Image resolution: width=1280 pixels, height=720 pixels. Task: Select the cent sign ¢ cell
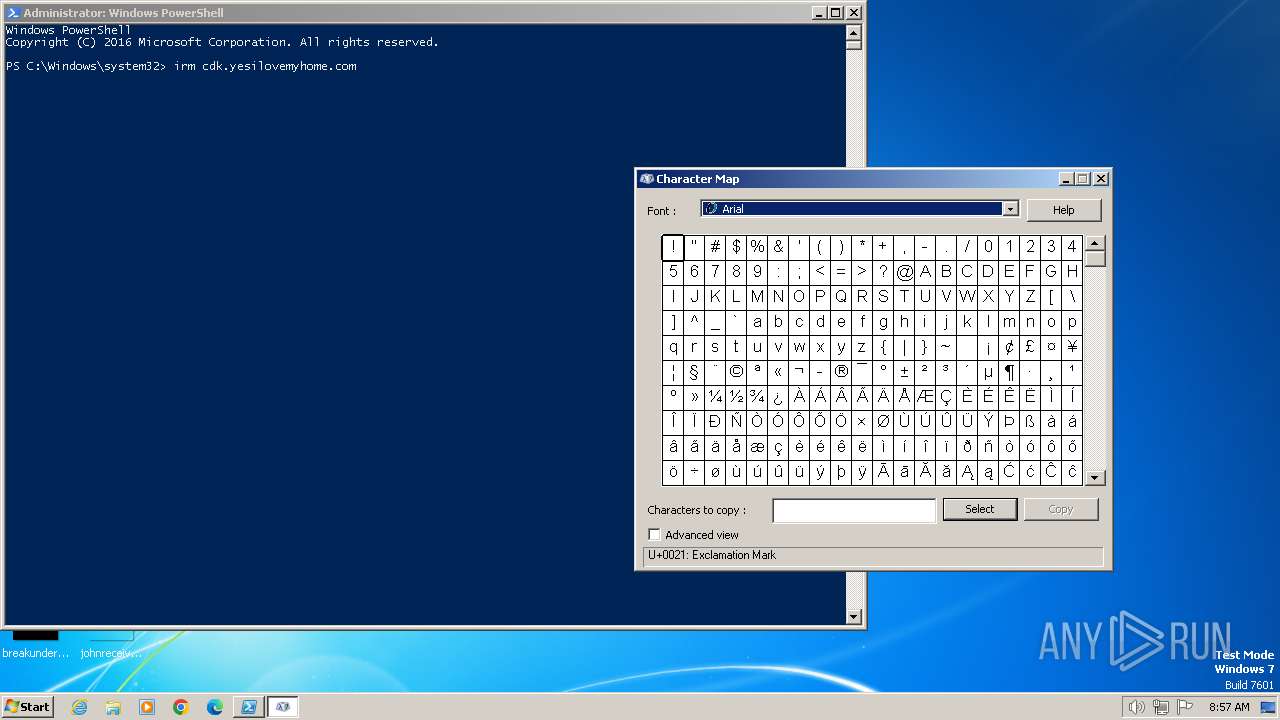(x=1009, y=347)
